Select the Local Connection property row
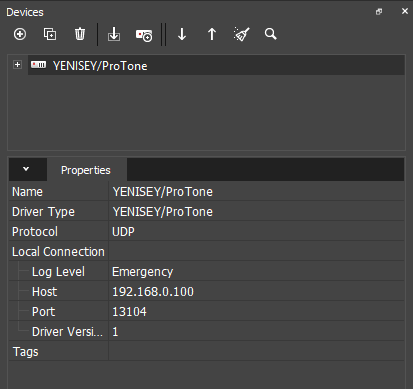The image size is (413, 389). point(206,252)
